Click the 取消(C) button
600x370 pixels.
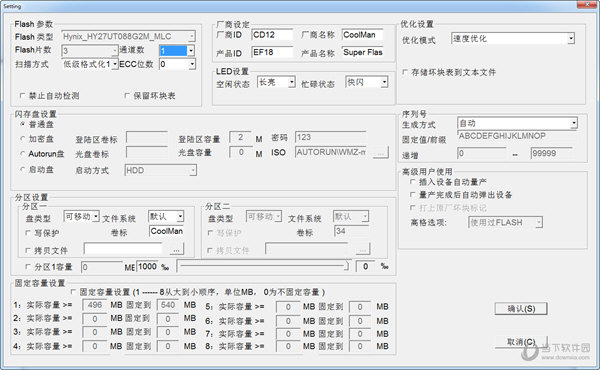(521, 342)
